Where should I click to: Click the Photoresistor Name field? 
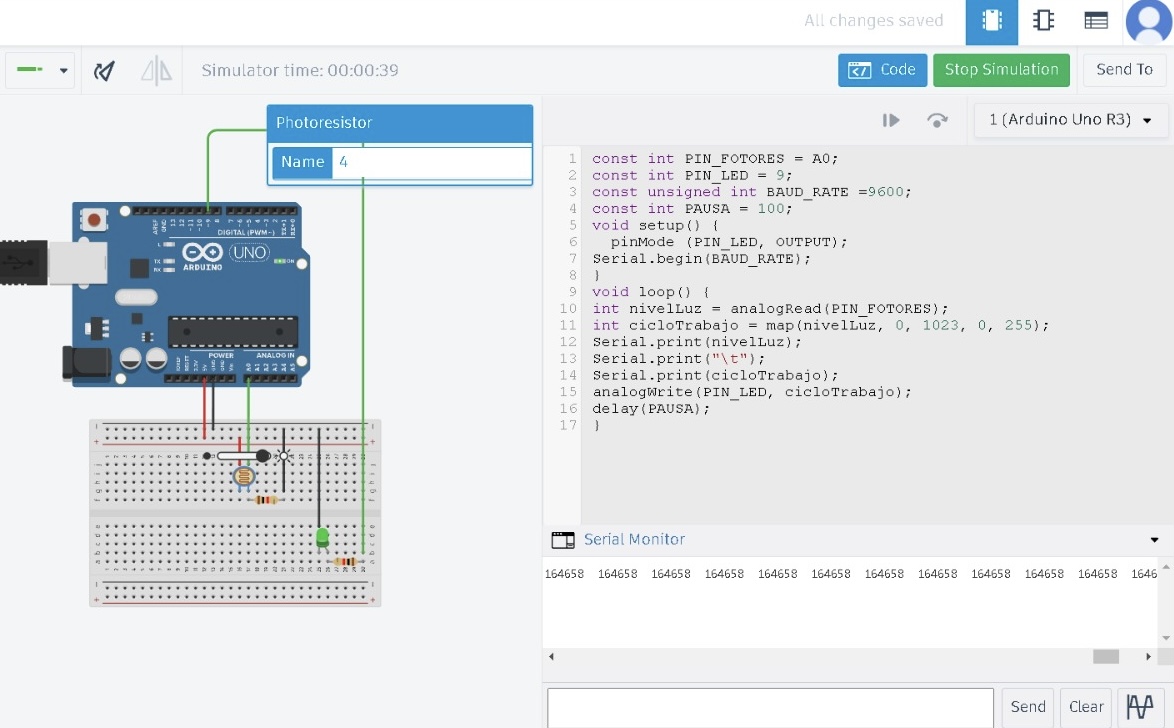[x=431, y=162]
